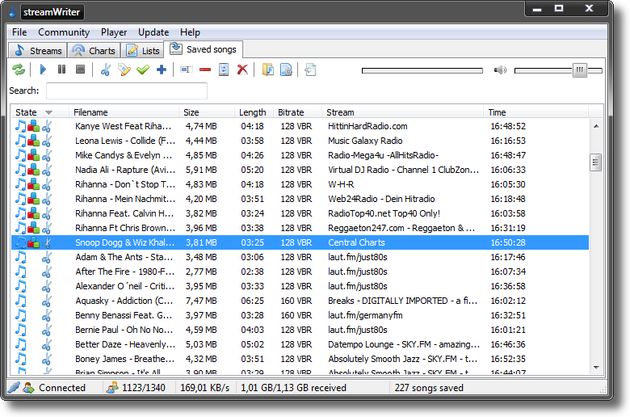This screenshot has height=417, width=630.
Task: Click the scissors cut-song toolbar icon
Action: click(105, 70)
